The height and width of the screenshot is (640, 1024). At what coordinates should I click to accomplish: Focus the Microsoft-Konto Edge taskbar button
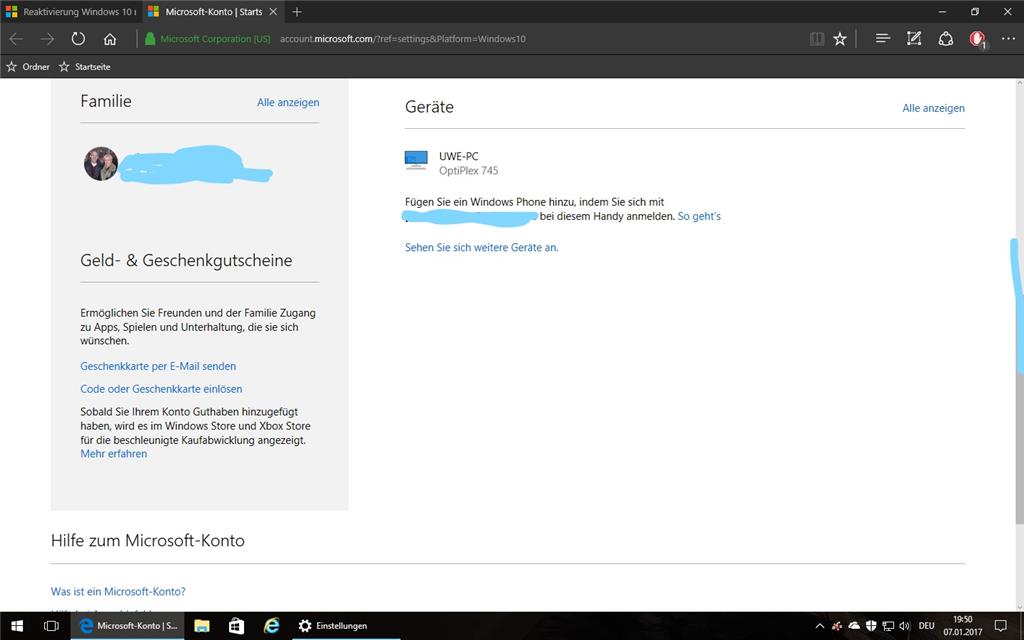coord(127,626)
